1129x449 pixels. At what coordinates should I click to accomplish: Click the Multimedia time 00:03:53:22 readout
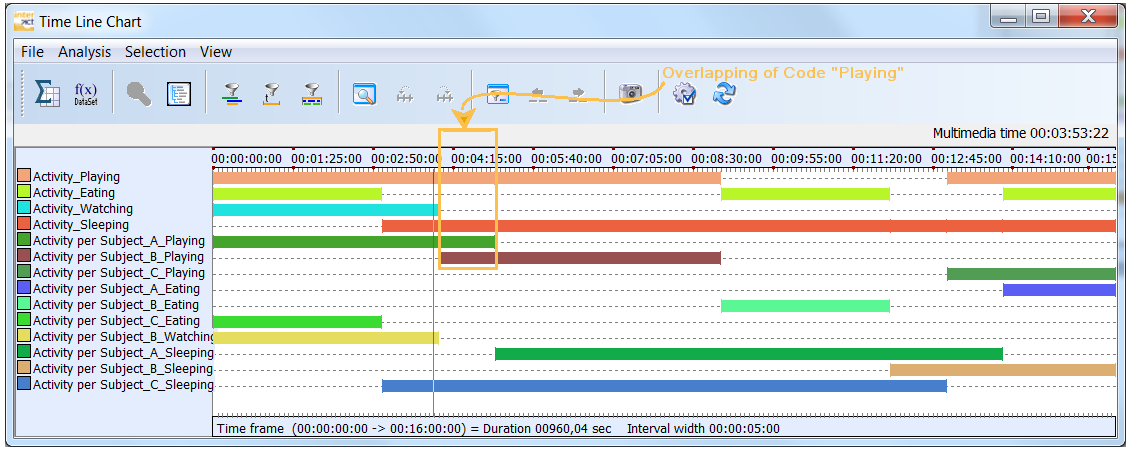pyautogui.click(x=1020, y=133)
